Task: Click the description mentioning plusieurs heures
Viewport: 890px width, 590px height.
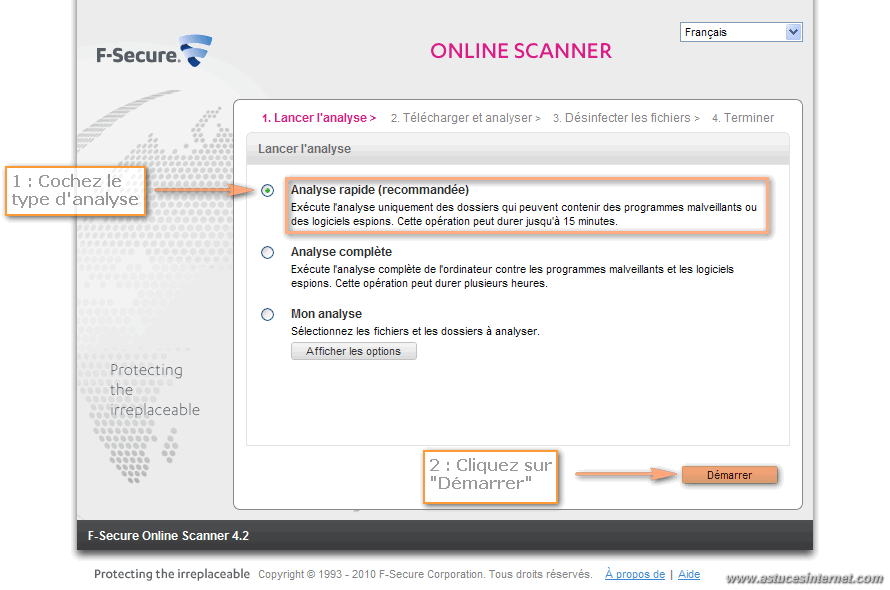Action: [x=512, y=276]
